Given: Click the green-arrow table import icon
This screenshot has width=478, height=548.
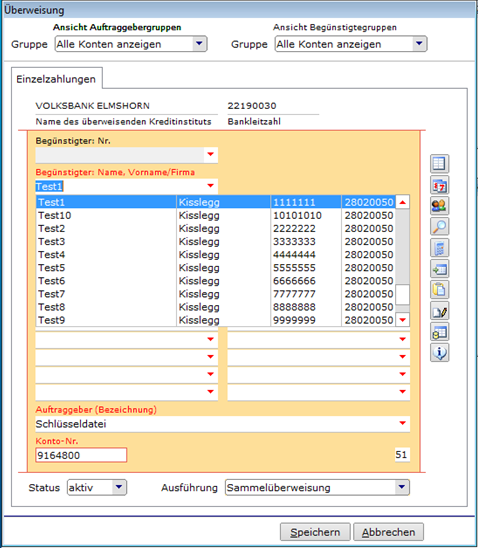Looking at the screenshot, I should tap(439, 268).
